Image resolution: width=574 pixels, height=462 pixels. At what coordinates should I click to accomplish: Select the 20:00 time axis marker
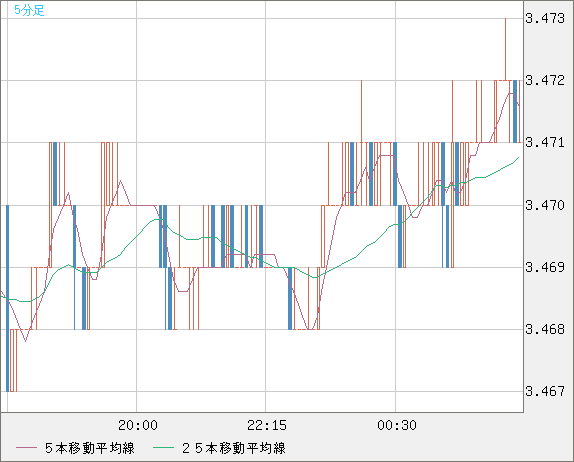tap(138, 425)
